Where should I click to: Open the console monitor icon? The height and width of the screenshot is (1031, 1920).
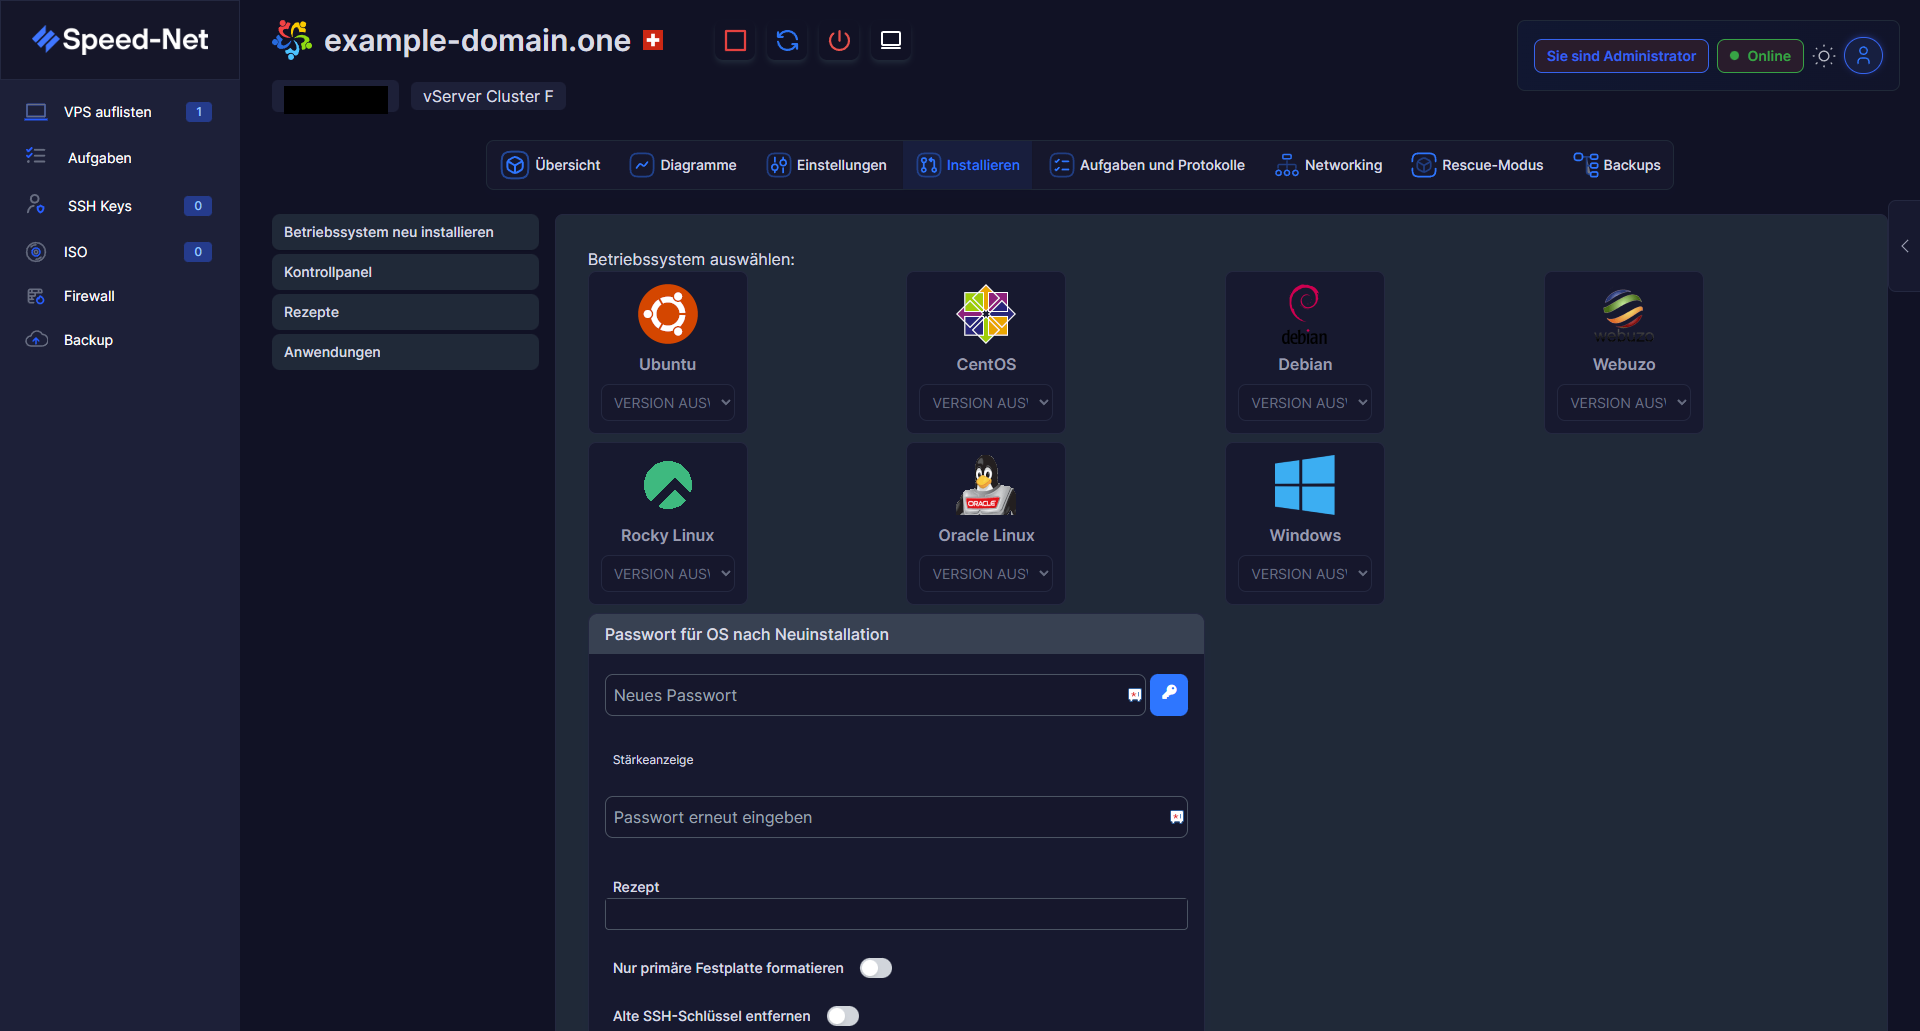[x=891, y=41]
